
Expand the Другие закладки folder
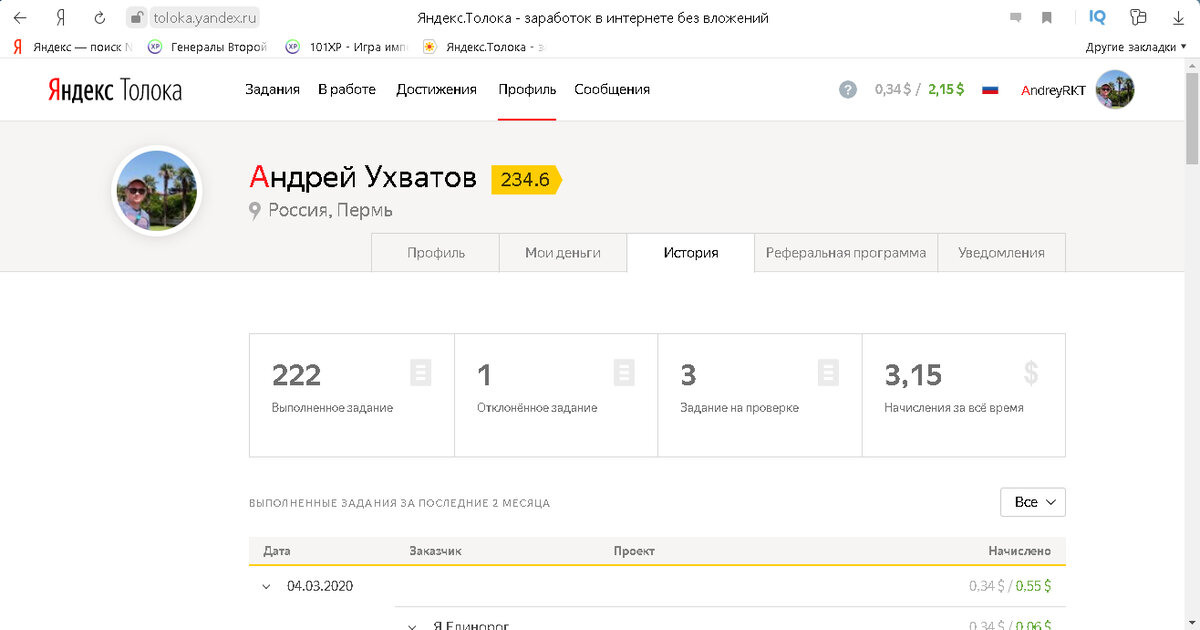pos(1135,47)
